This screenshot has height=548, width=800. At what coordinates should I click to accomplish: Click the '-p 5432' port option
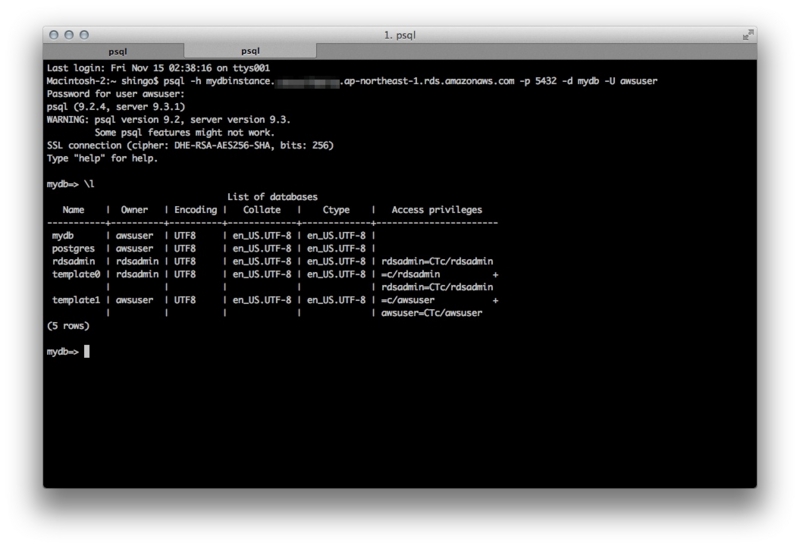(x=538, y=81)
